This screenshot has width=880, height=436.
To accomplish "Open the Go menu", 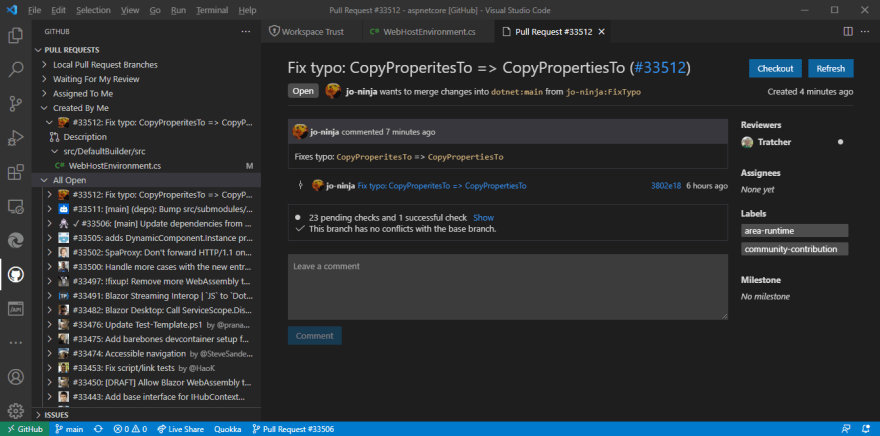I will tap(155, 10).
